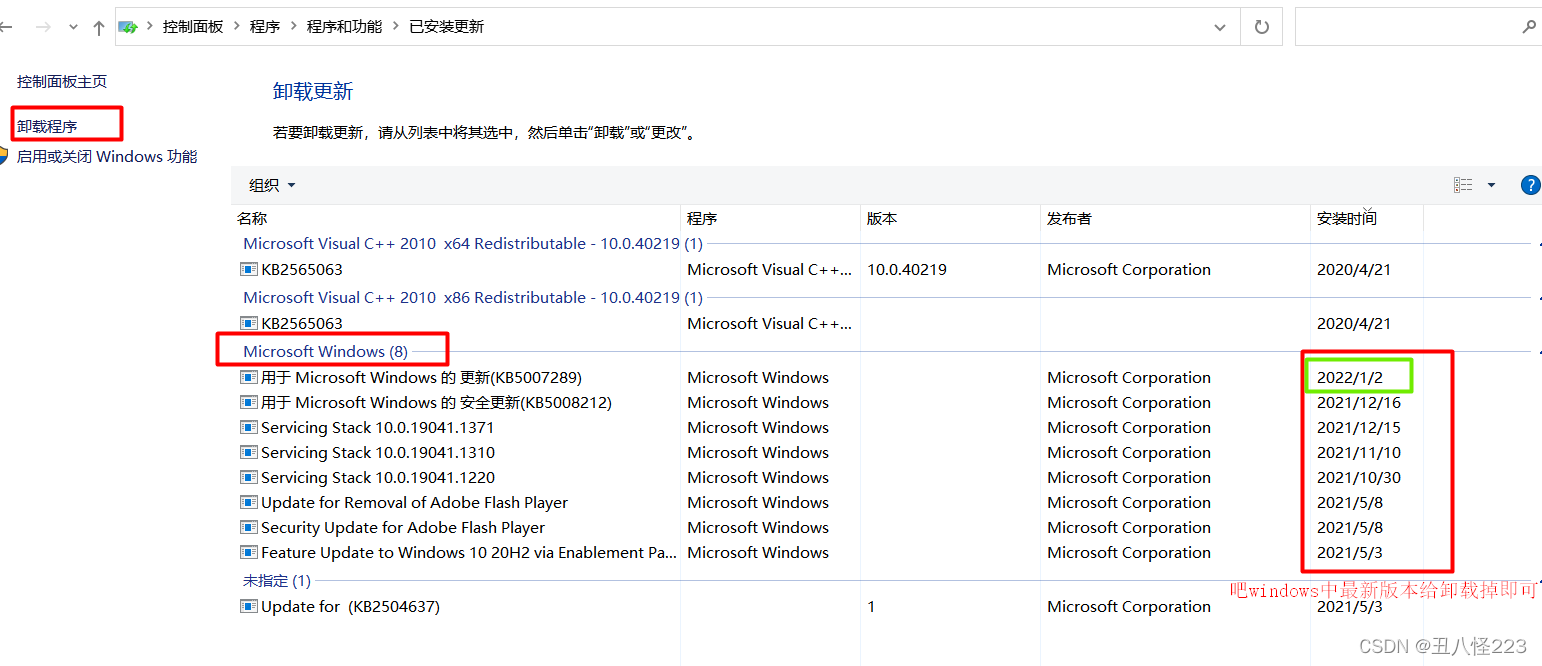This screenshot has height=666, width=1542.
Task: Click 已安装更新 breadcrumb segment
Action: [x=446, y=27]
